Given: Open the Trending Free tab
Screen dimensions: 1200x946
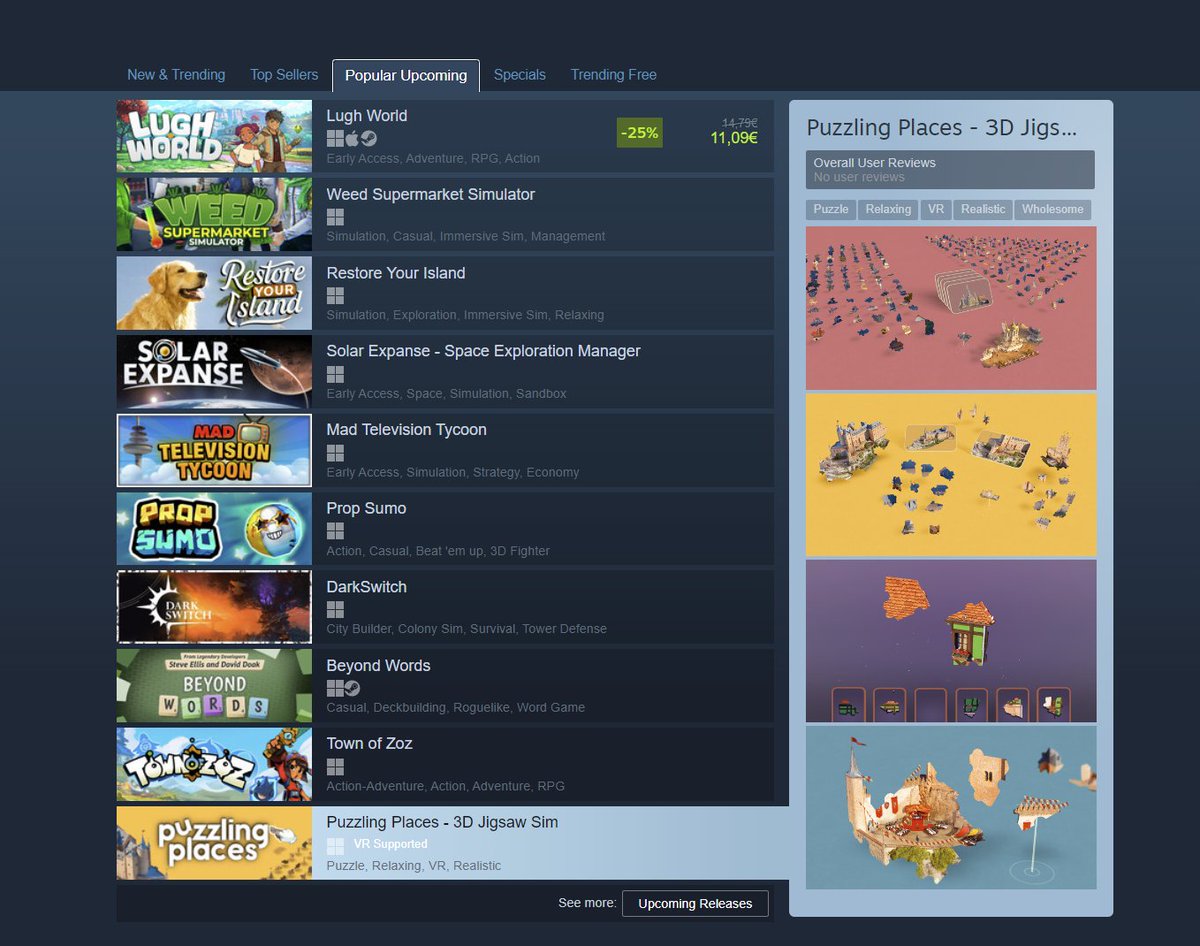Looking at the screenshot, I should [613, 74].
